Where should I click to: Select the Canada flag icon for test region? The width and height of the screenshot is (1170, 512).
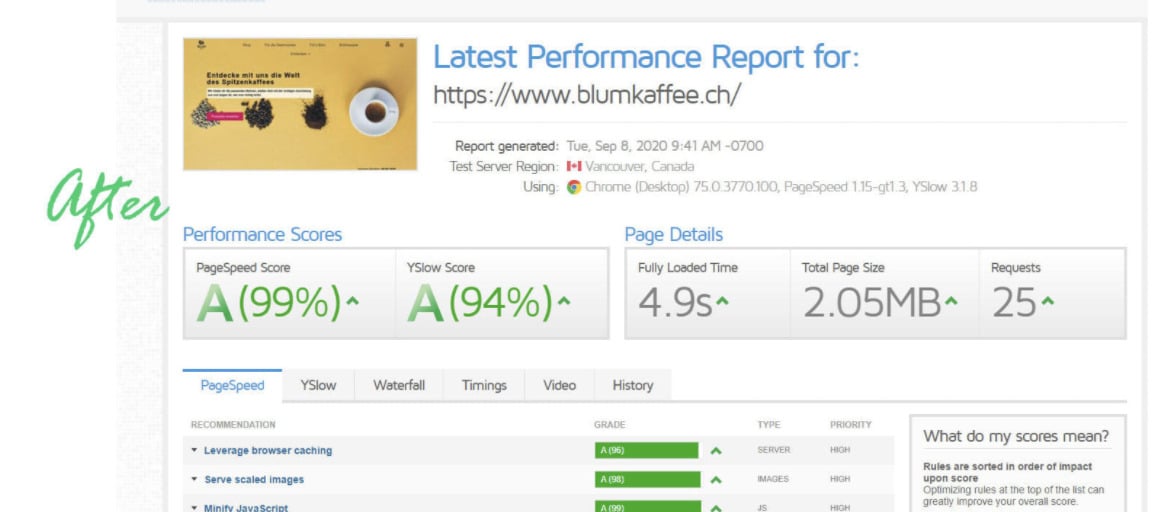(574, 166)
